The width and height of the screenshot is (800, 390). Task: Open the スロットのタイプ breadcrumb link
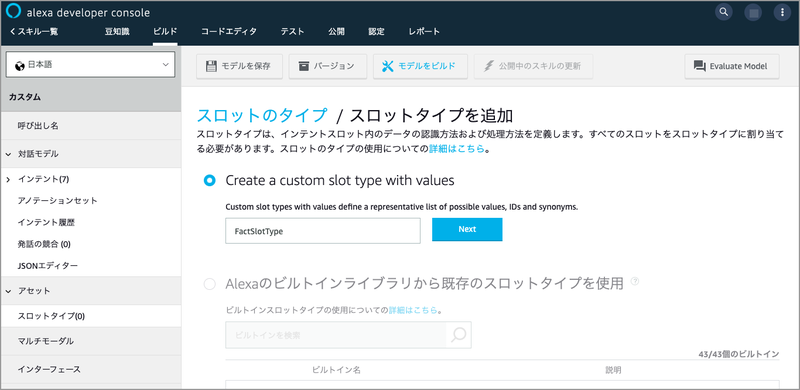262,115
